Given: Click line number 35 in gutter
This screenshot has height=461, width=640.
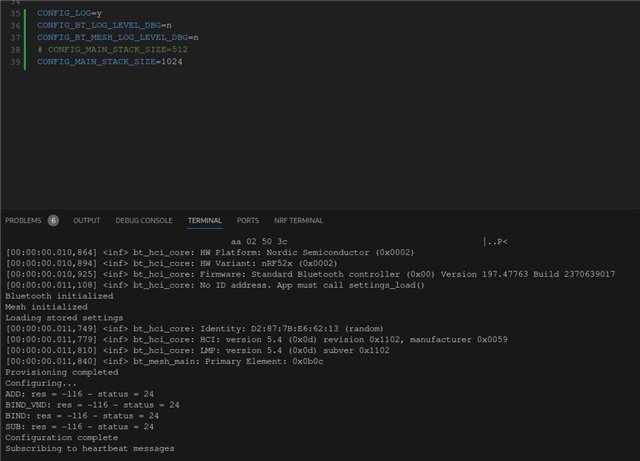Looking at the screenshot, I should coord(15,13).
